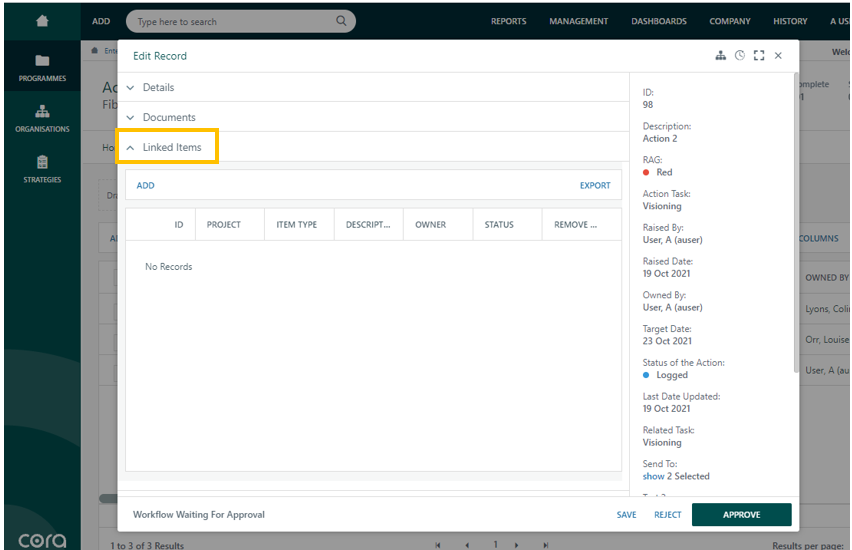Click the side panel scrollbar

click(795, 223)
